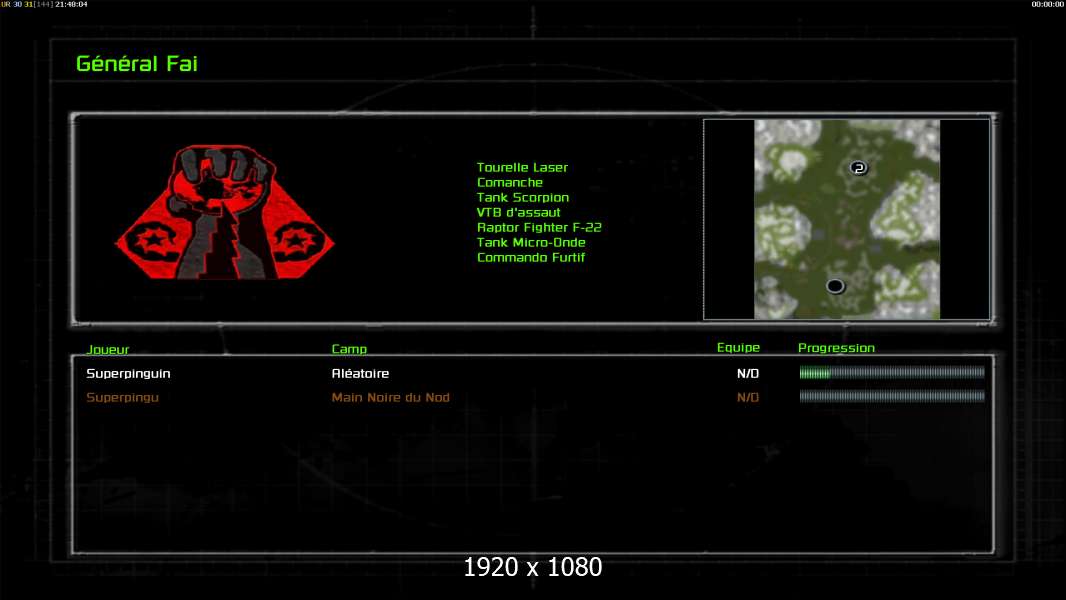The image size is (1066, 600).
Task: Click Superpinguin's loading progress bar
Action: click(x=892, y=372)
